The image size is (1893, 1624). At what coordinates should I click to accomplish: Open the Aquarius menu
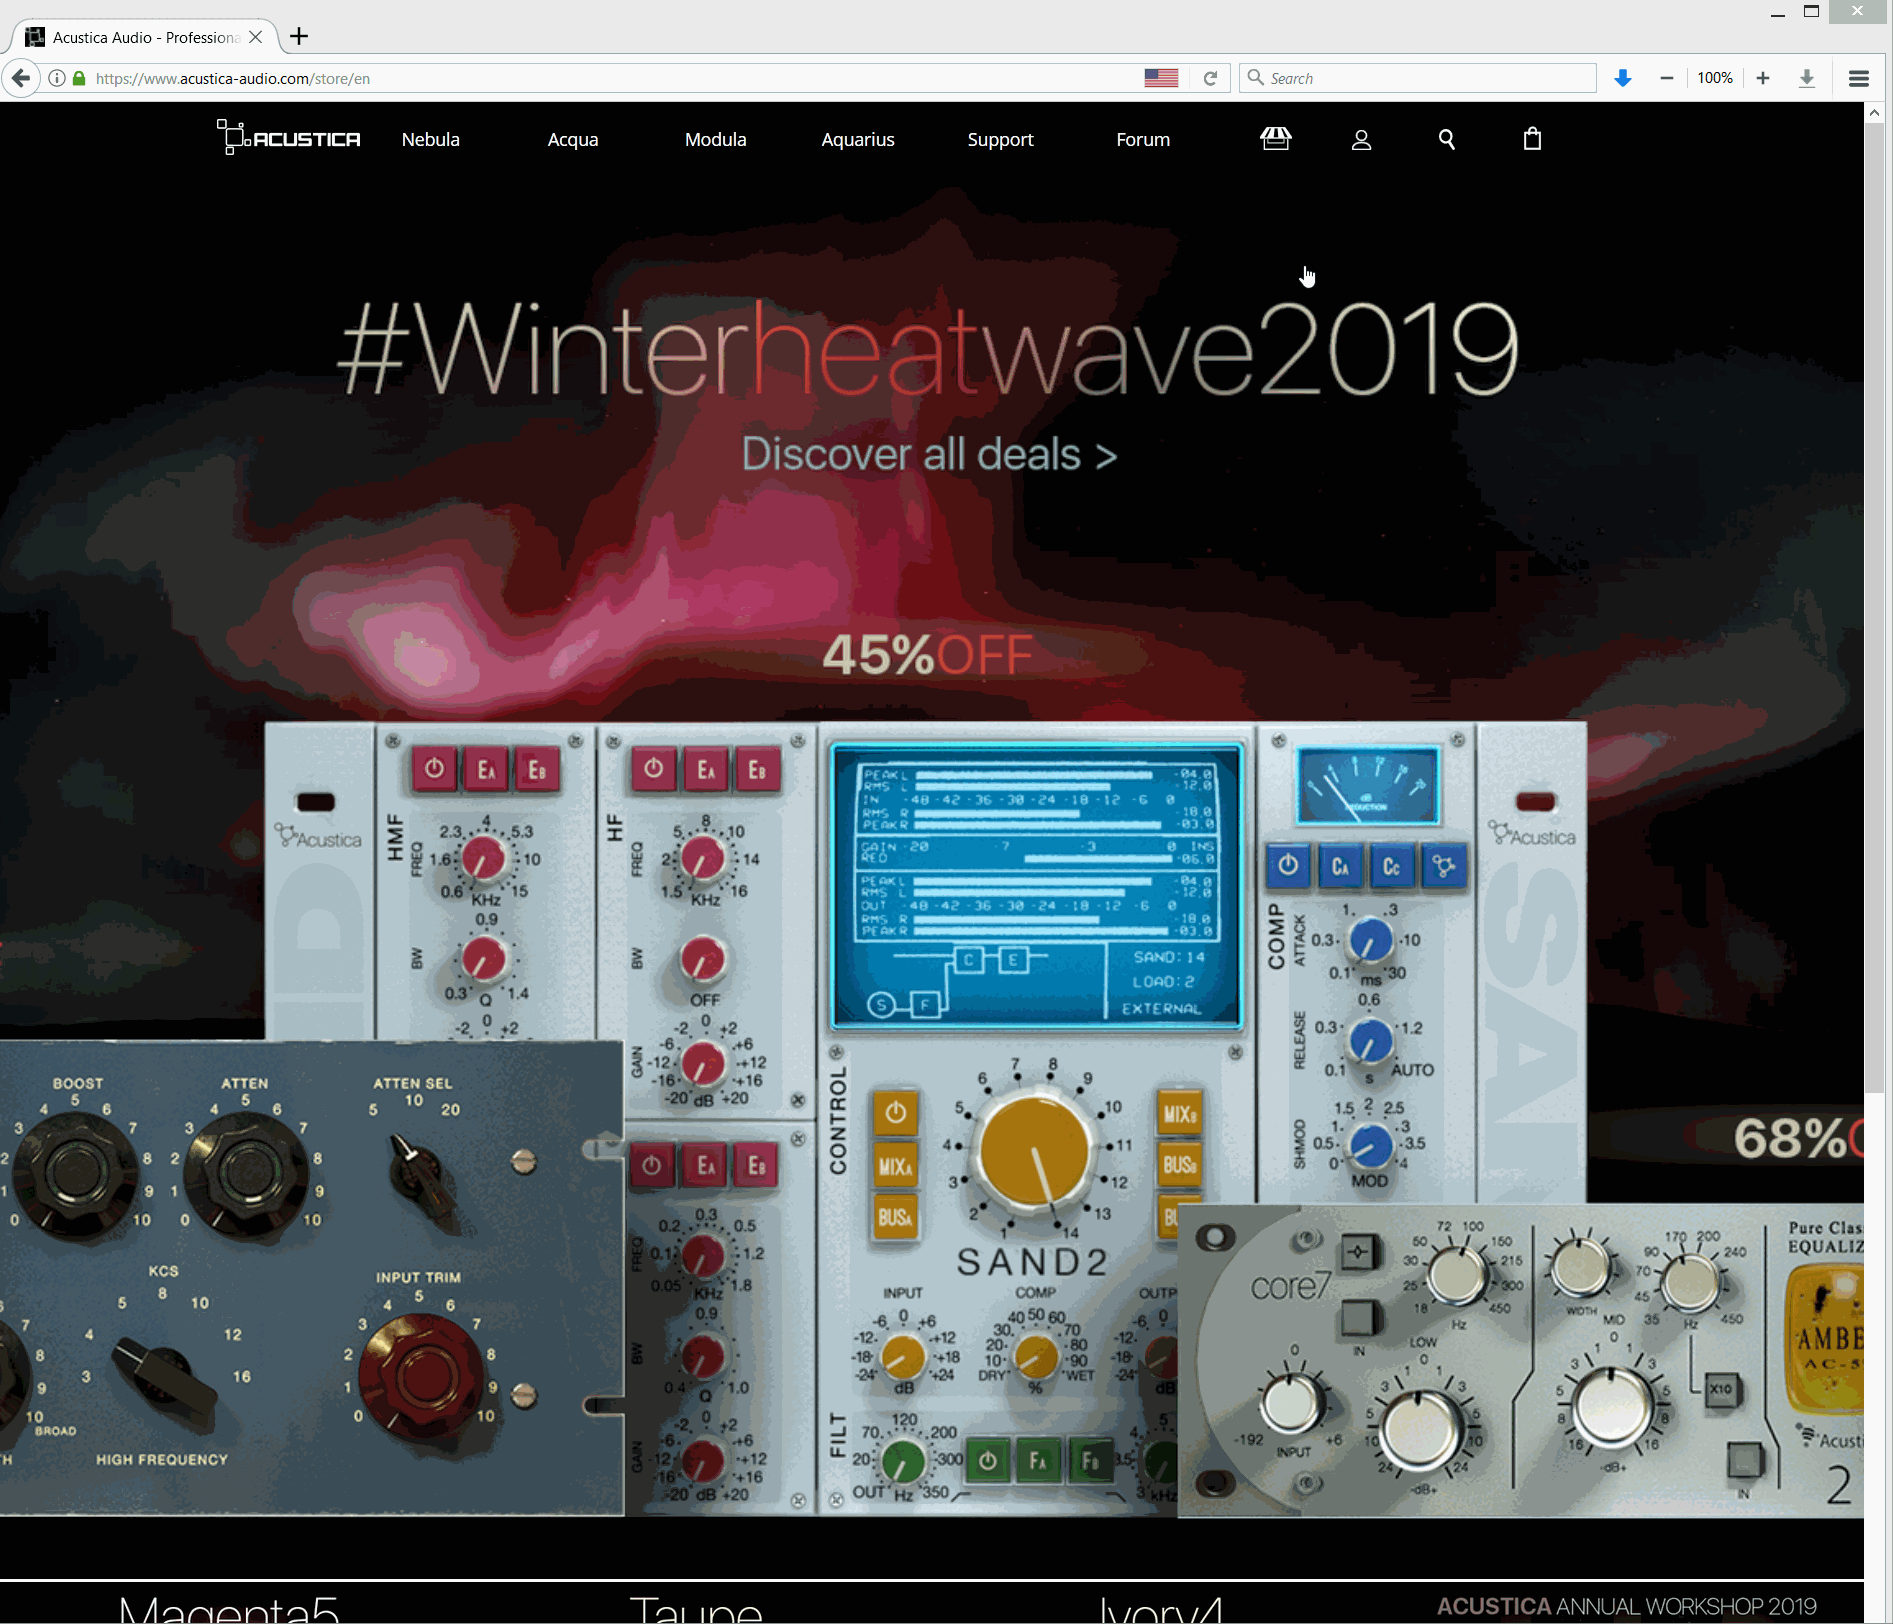pos(858,139)
